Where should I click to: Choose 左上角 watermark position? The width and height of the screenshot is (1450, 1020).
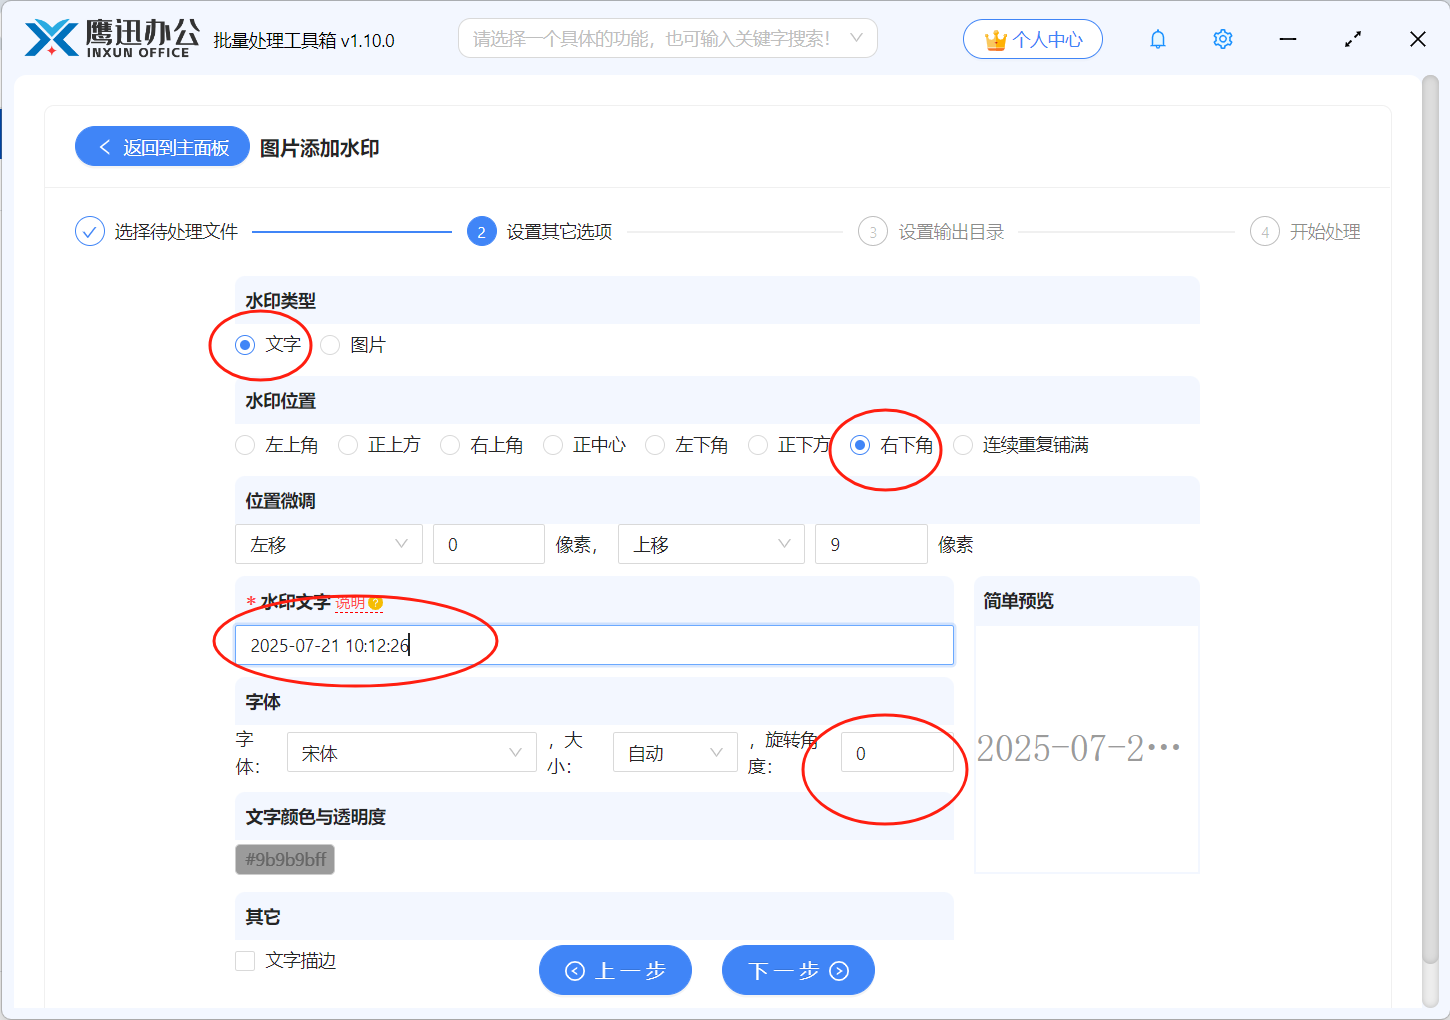coord(245,445)
